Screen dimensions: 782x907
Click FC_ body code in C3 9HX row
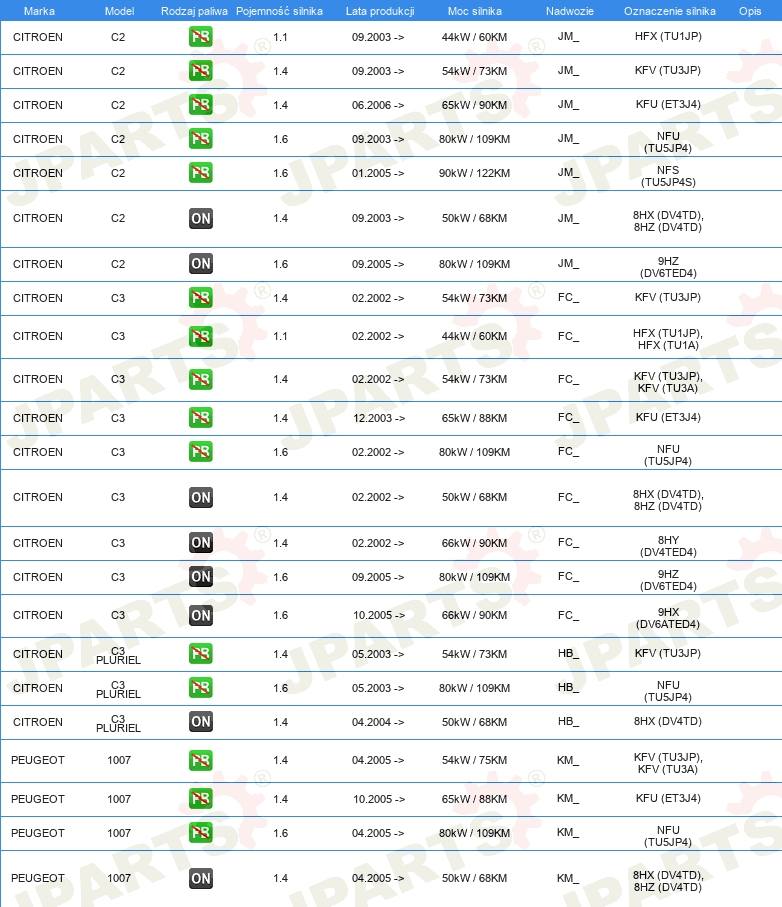(x=568, y=615)
